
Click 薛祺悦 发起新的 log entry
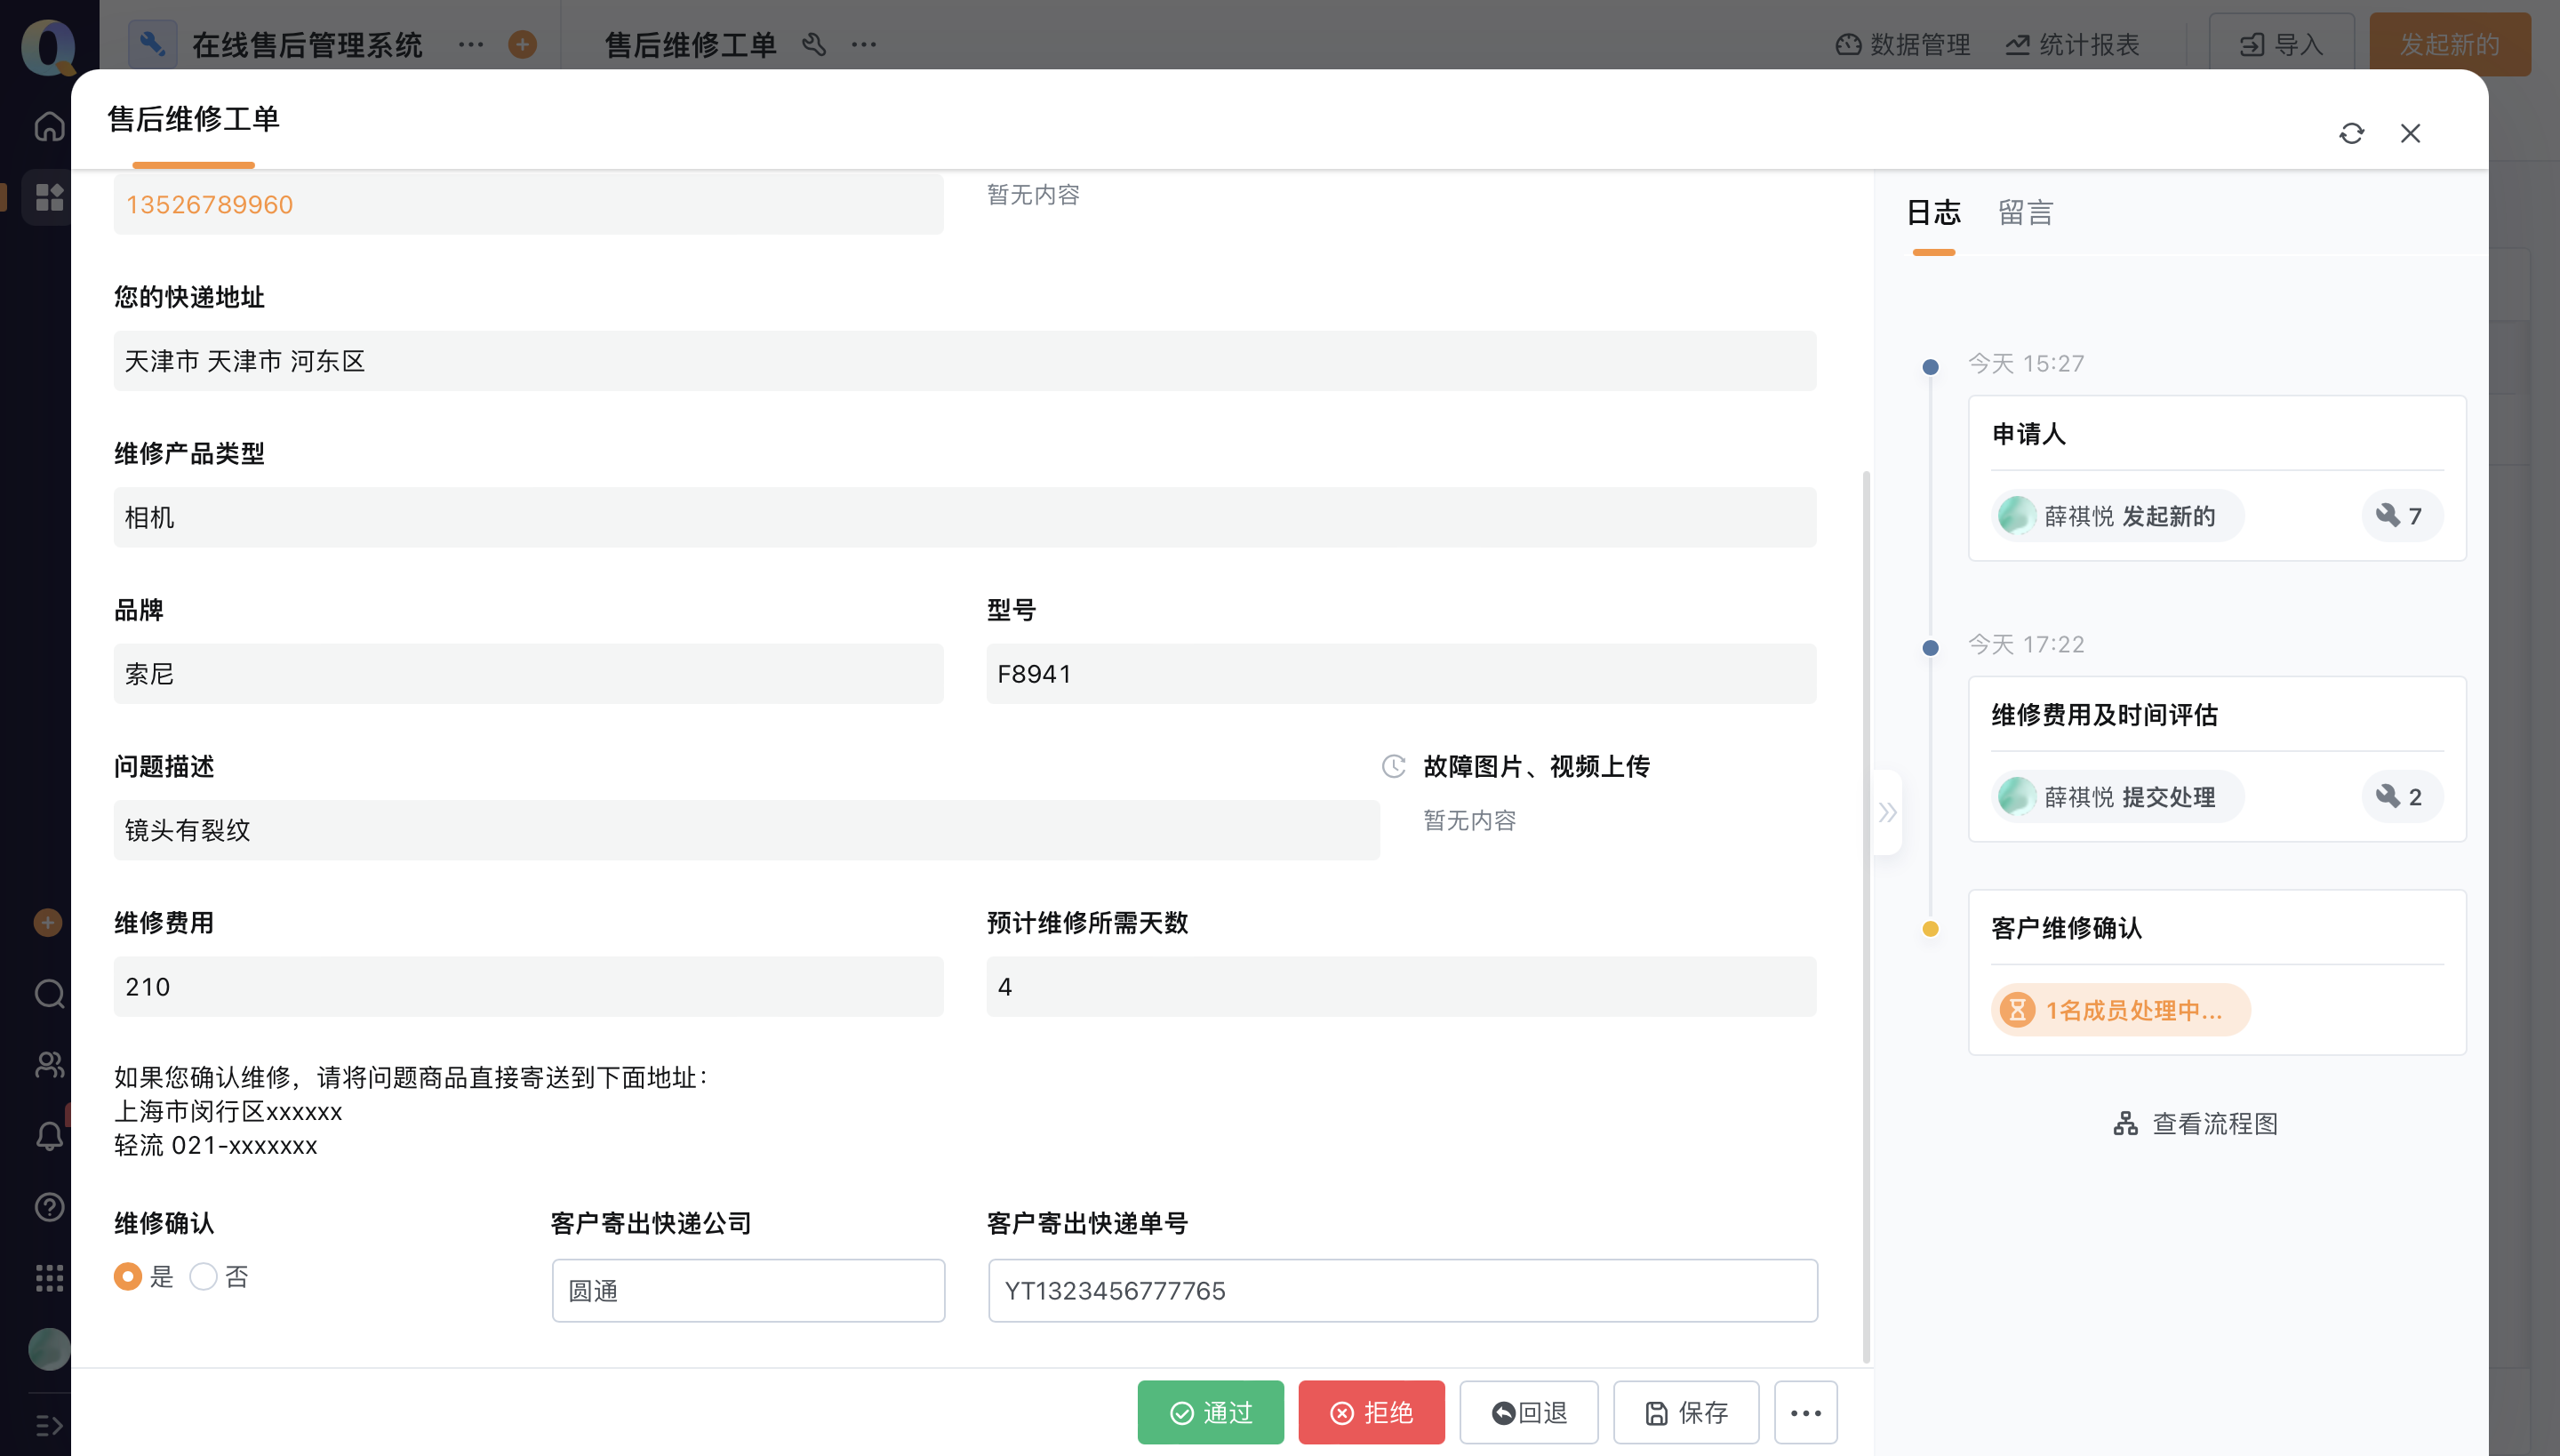pyautogui.click(x=2117, y=515)
